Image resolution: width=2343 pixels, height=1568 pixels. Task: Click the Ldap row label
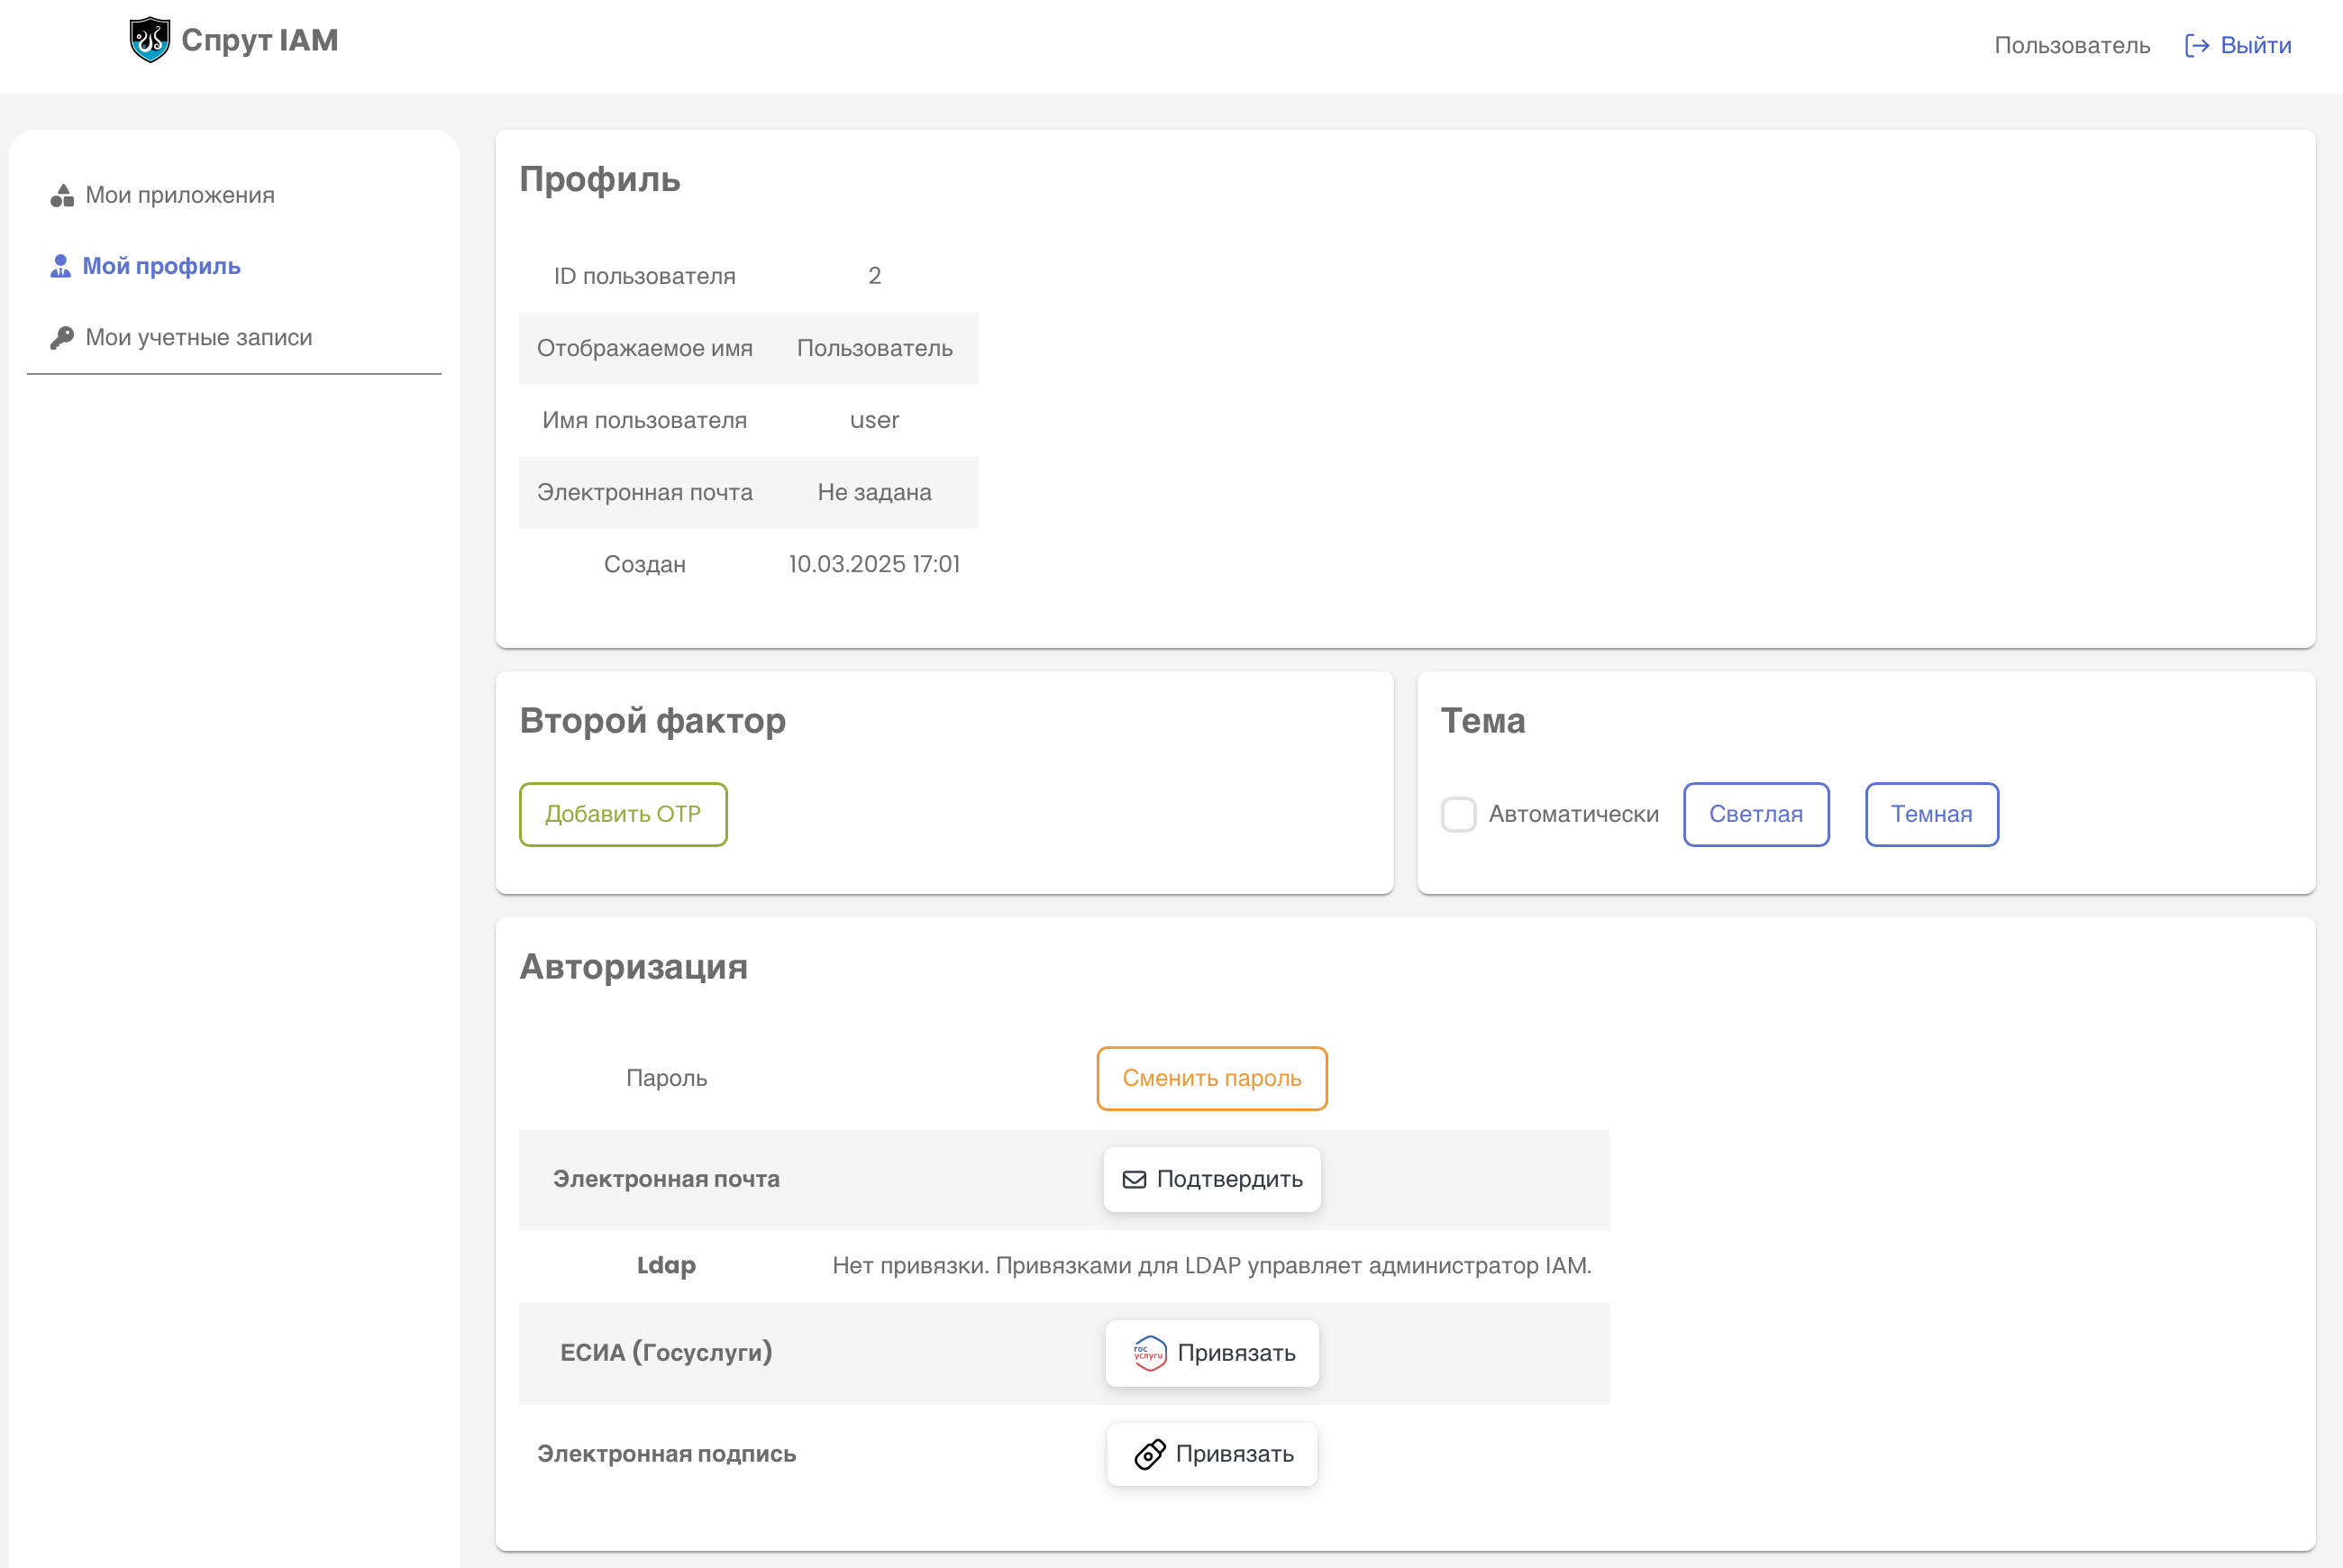point(667,1266)
